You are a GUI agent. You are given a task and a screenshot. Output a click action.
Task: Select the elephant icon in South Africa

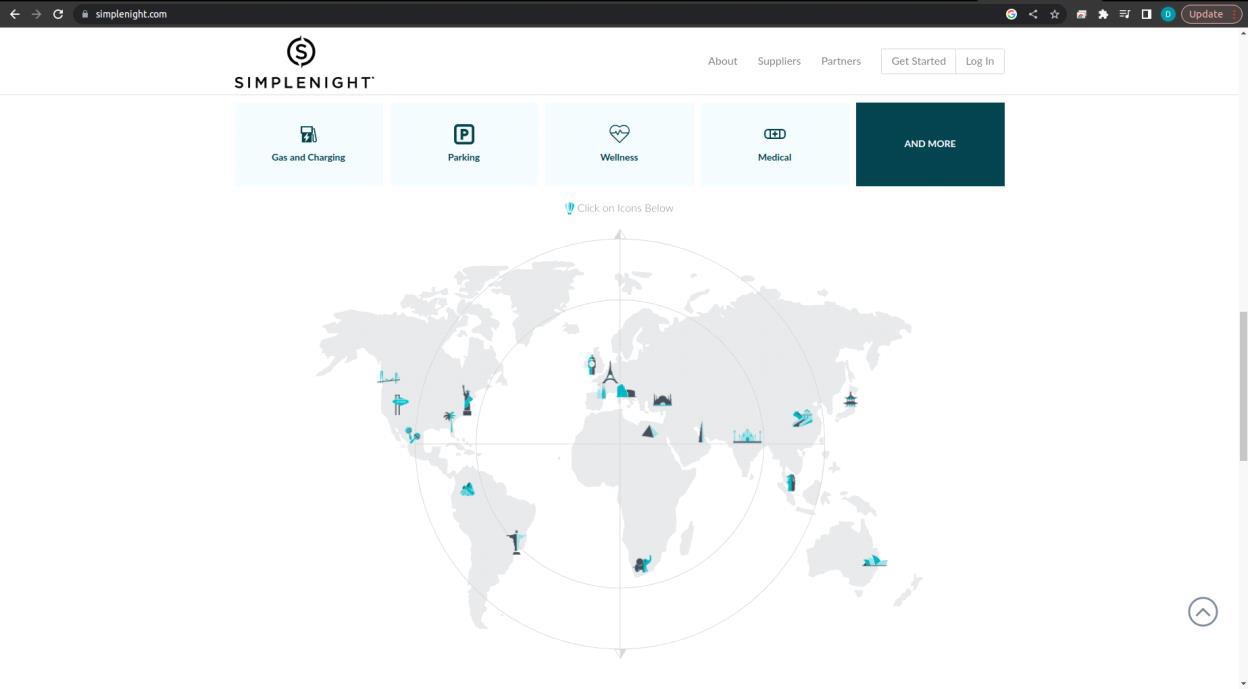[x=643, y=564]
